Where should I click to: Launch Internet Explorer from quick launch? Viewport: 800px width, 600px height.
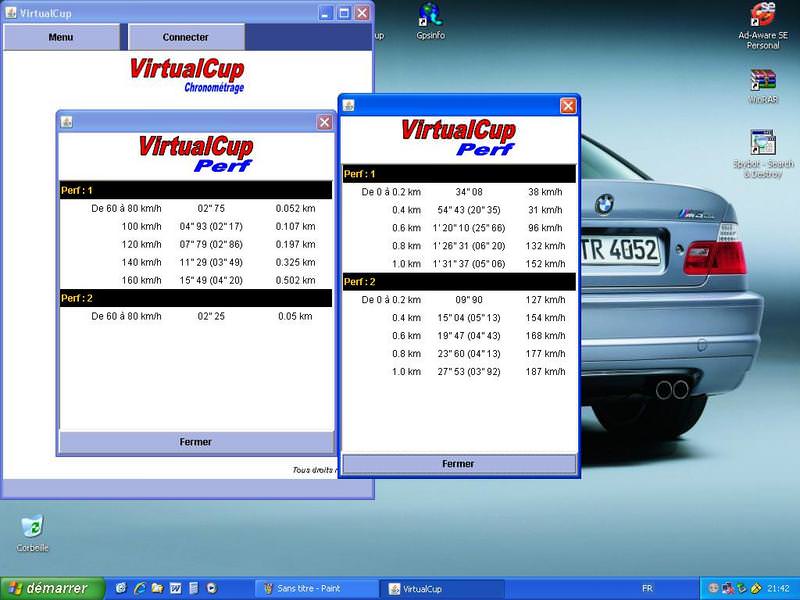click(x=139, y=588)
